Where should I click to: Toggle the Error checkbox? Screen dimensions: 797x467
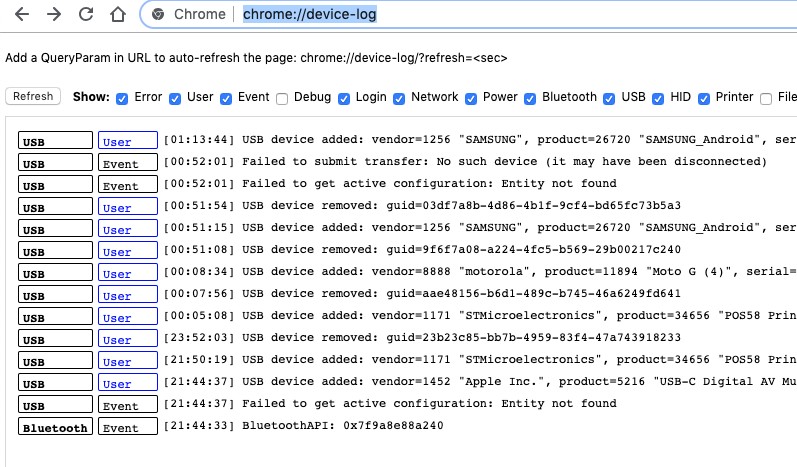click(122, 99)
